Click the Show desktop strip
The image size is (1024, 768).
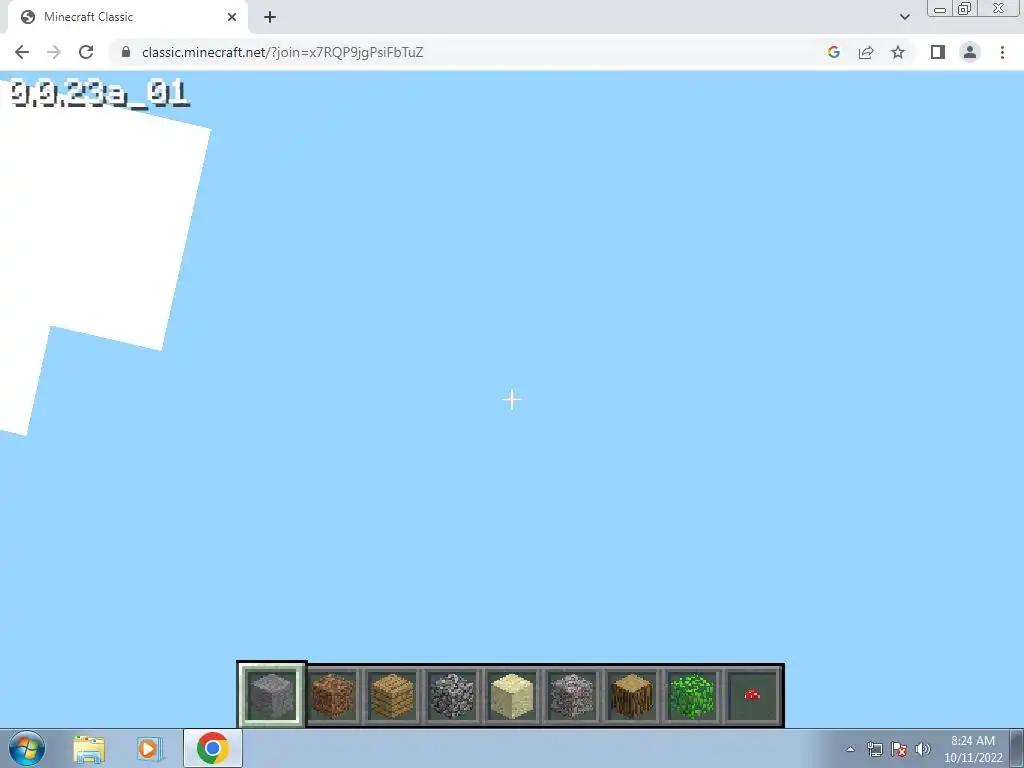[x=1017, y=748]
